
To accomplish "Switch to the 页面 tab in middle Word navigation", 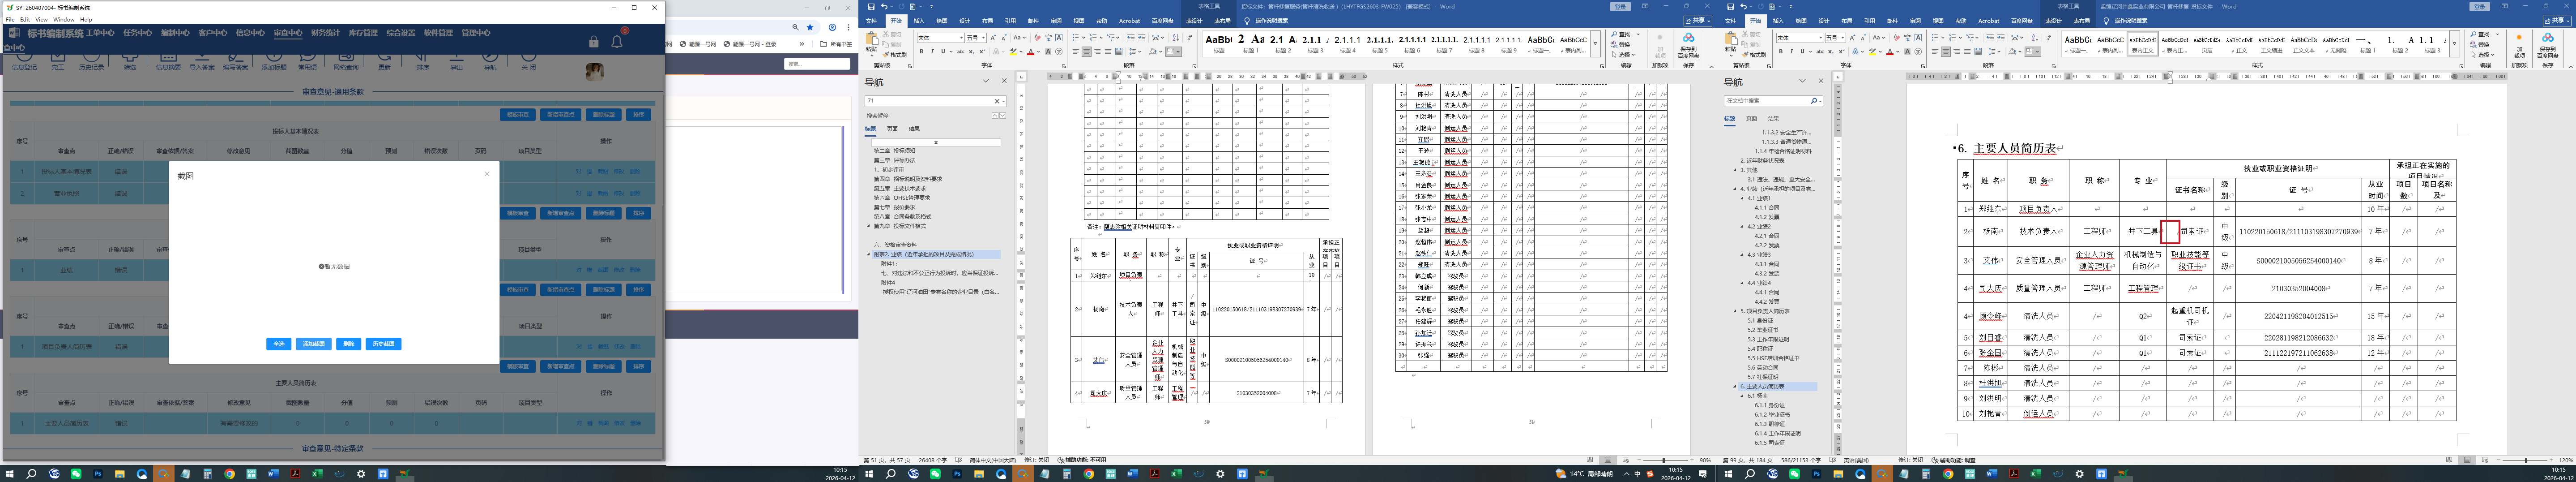I will pos(892,129).
